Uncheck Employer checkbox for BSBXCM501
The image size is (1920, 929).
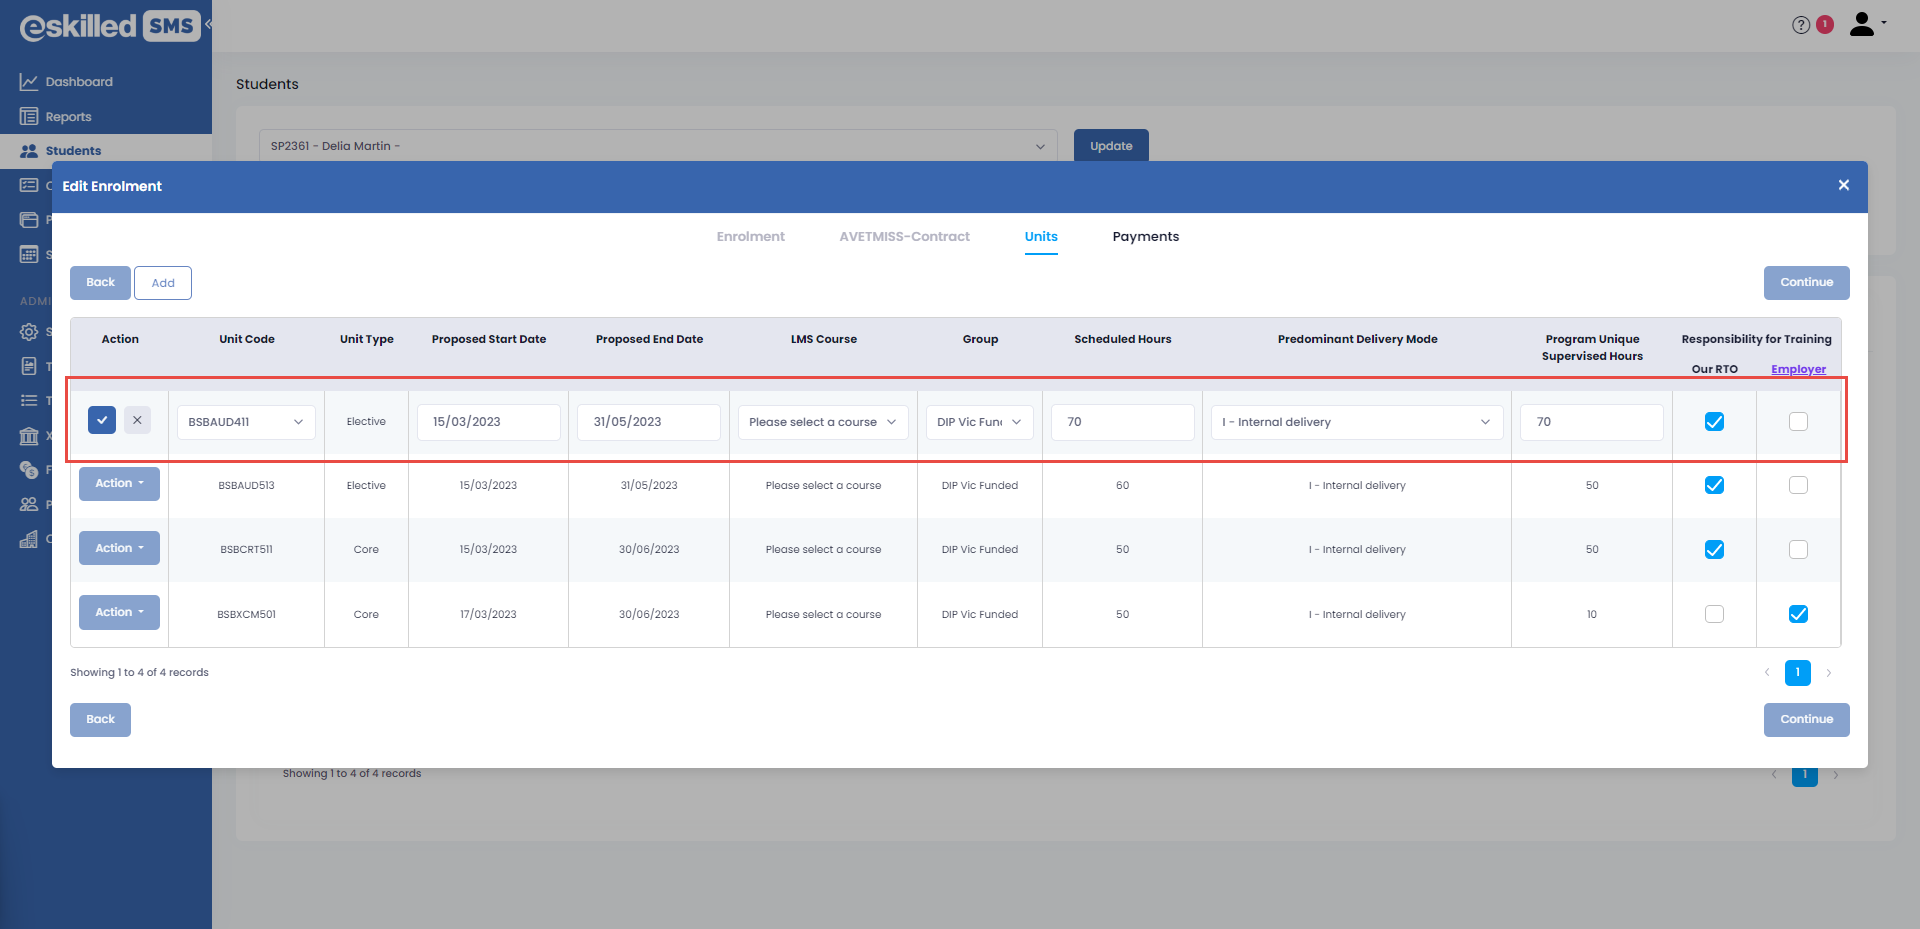click(x=1798, y=615)
